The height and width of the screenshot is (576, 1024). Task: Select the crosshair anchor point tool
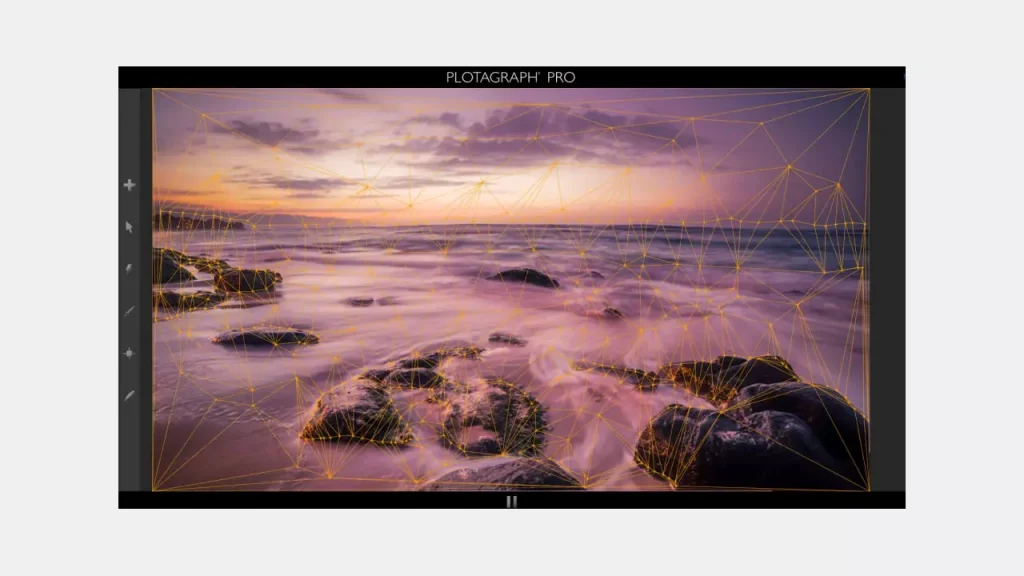tap(129, 353)
